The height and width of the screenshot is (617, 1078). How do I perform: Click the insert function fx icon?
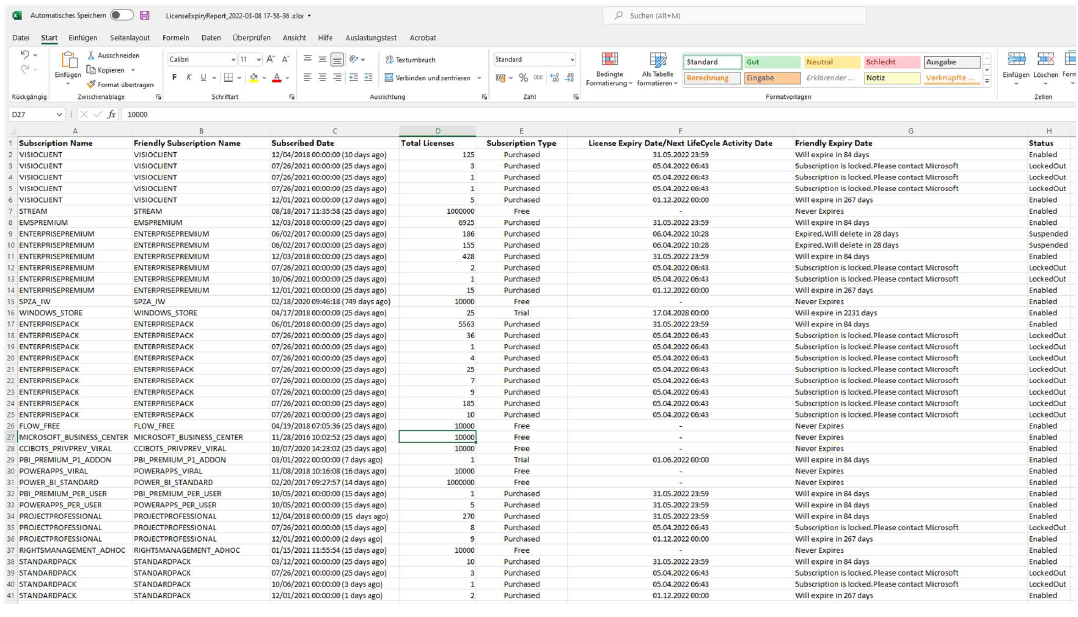111,114
